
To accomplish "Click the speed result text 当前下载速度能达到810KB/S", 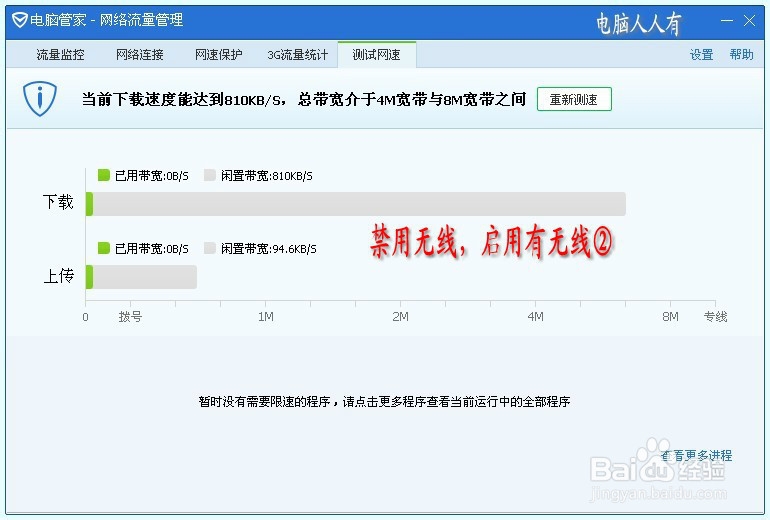I will click(183, 100).
